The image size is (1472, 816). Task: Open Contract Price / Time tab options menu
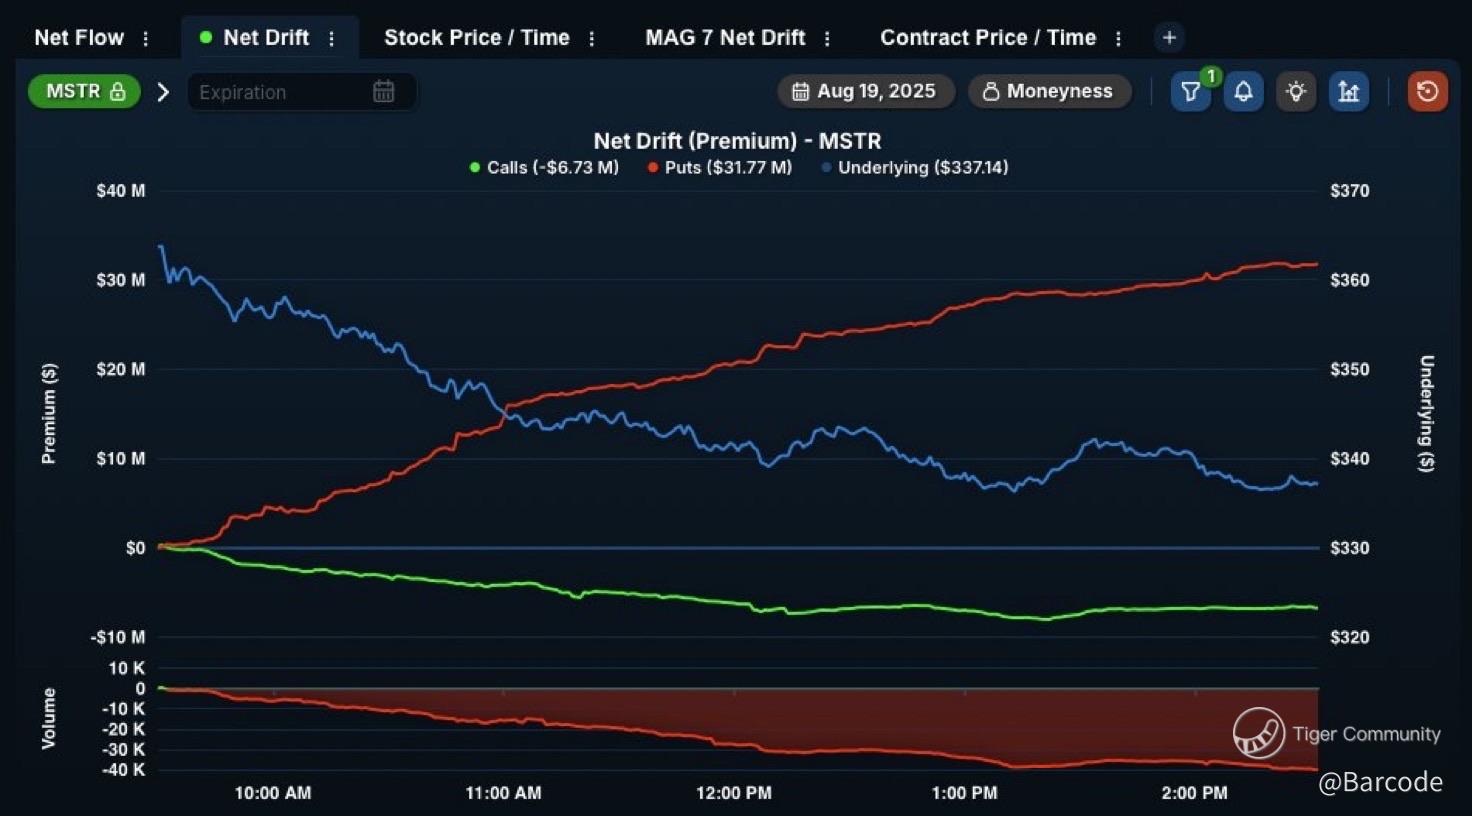pyautogui.click(x=1118, y=38)
